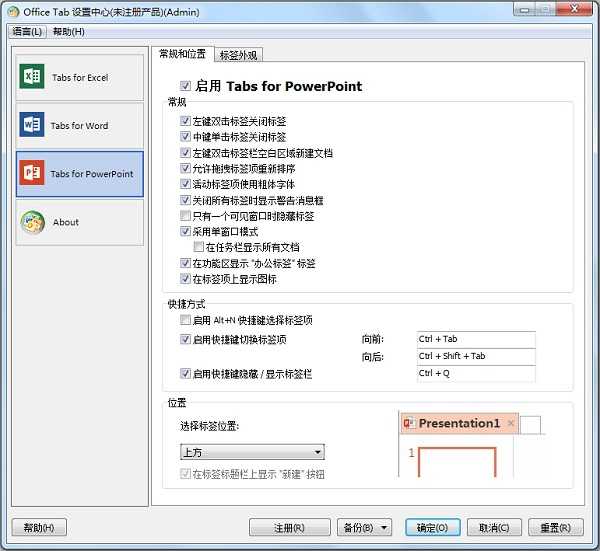600x551 pixels.
Task: Click the 注册(R) button
Action: coord(290,528)
